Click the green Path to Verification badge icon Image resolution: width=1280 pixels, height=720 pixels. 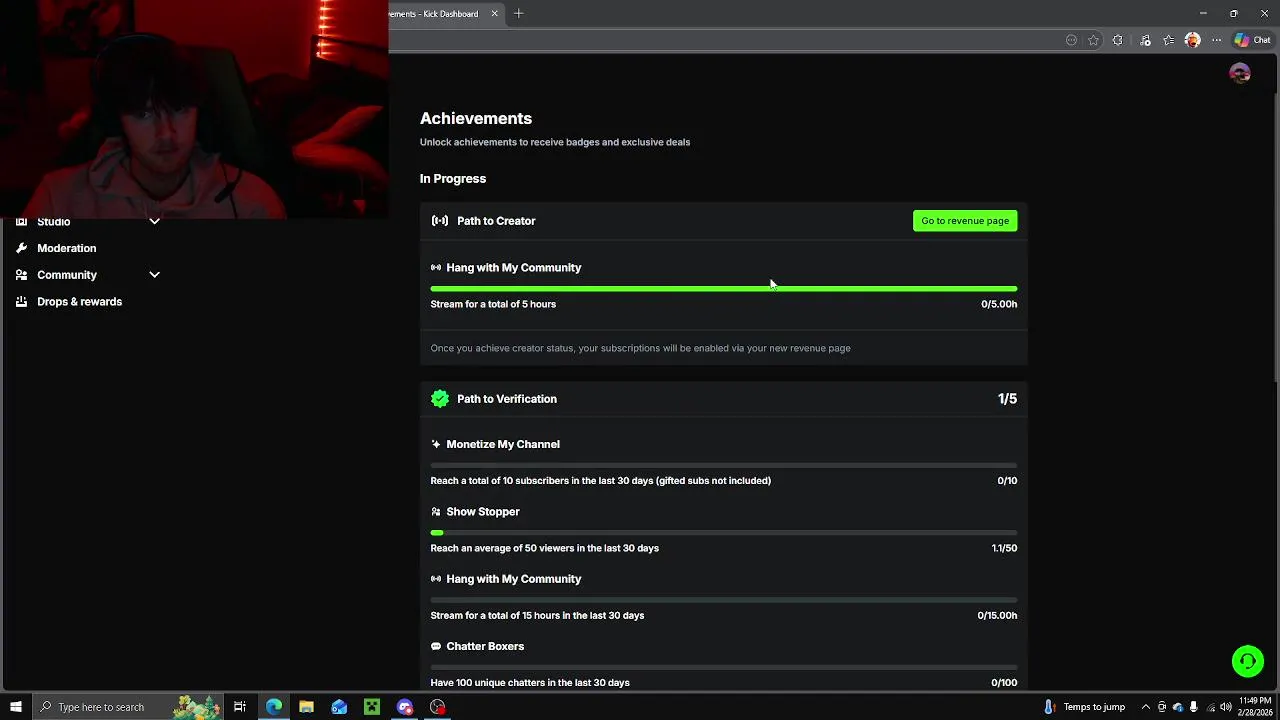(x=440, y=399)
